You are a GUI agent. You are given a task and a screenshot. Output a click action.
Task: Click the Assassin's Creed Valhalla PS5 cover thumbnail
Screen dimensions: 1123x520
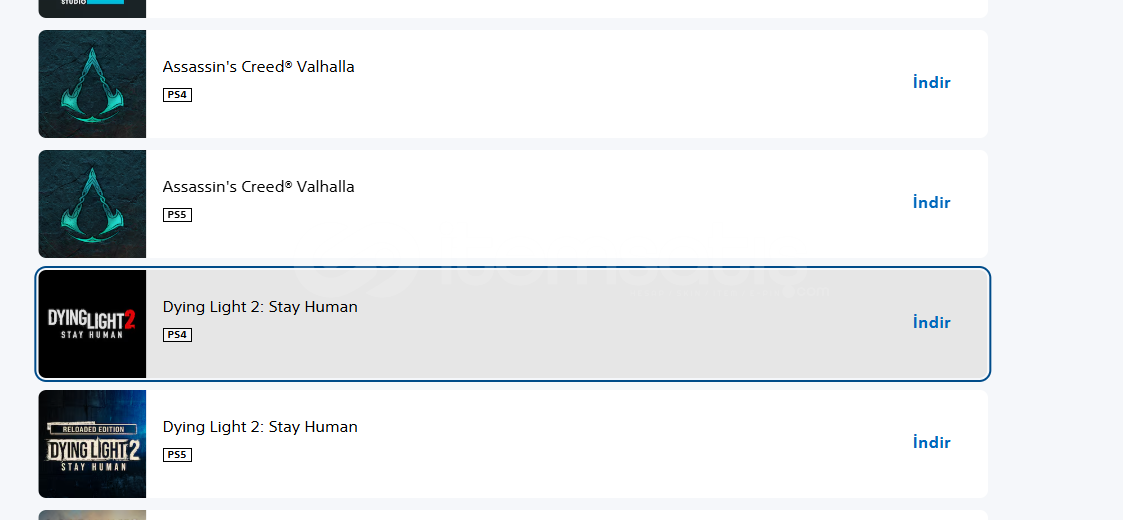[92, 204]
